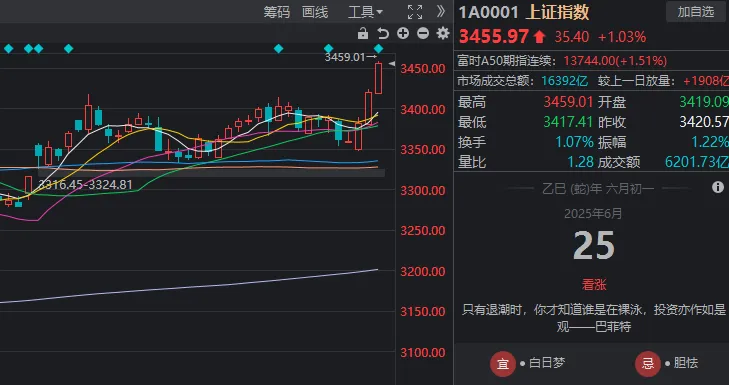The image size is (729, 385).
Task: Click the 3300.00 price axis label
Action: point(423,191)
